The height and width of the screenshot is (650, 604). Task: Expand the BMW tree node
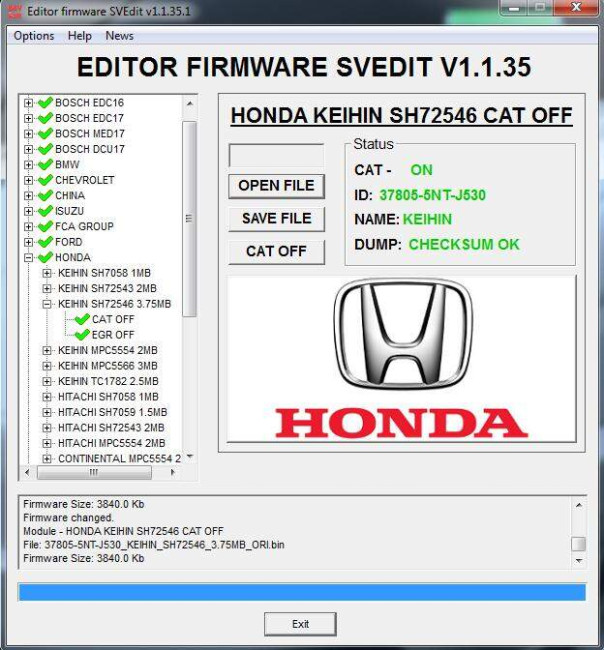click(x=28, y=165)
